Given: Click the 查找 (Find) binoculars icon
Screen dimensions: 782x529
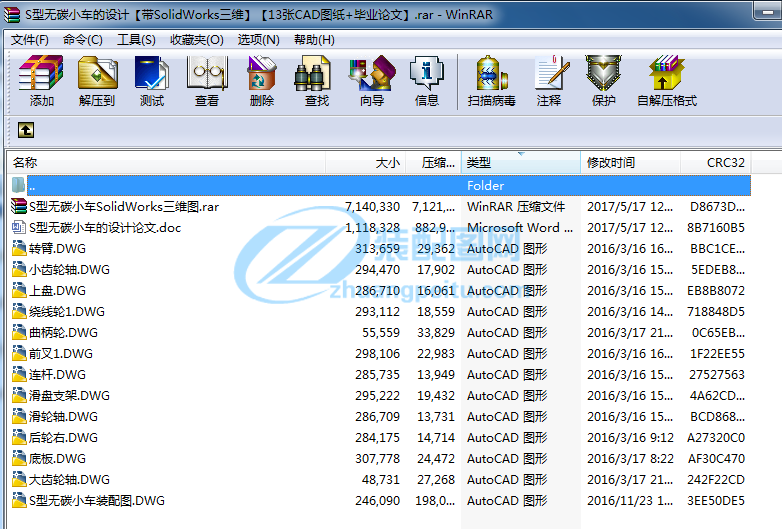Looking at the screenshot, I should coord(312,73).
